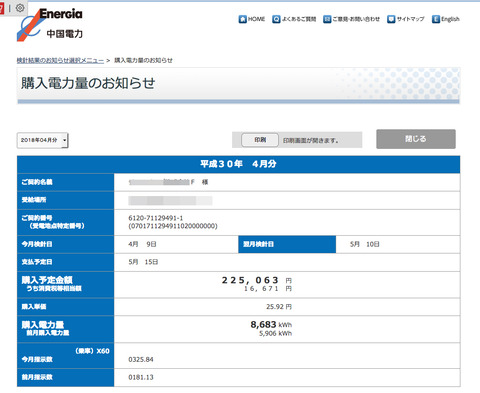Open the 2018年04月分 month dropdown
480x393 pixels.
click(x=42, y=140)
